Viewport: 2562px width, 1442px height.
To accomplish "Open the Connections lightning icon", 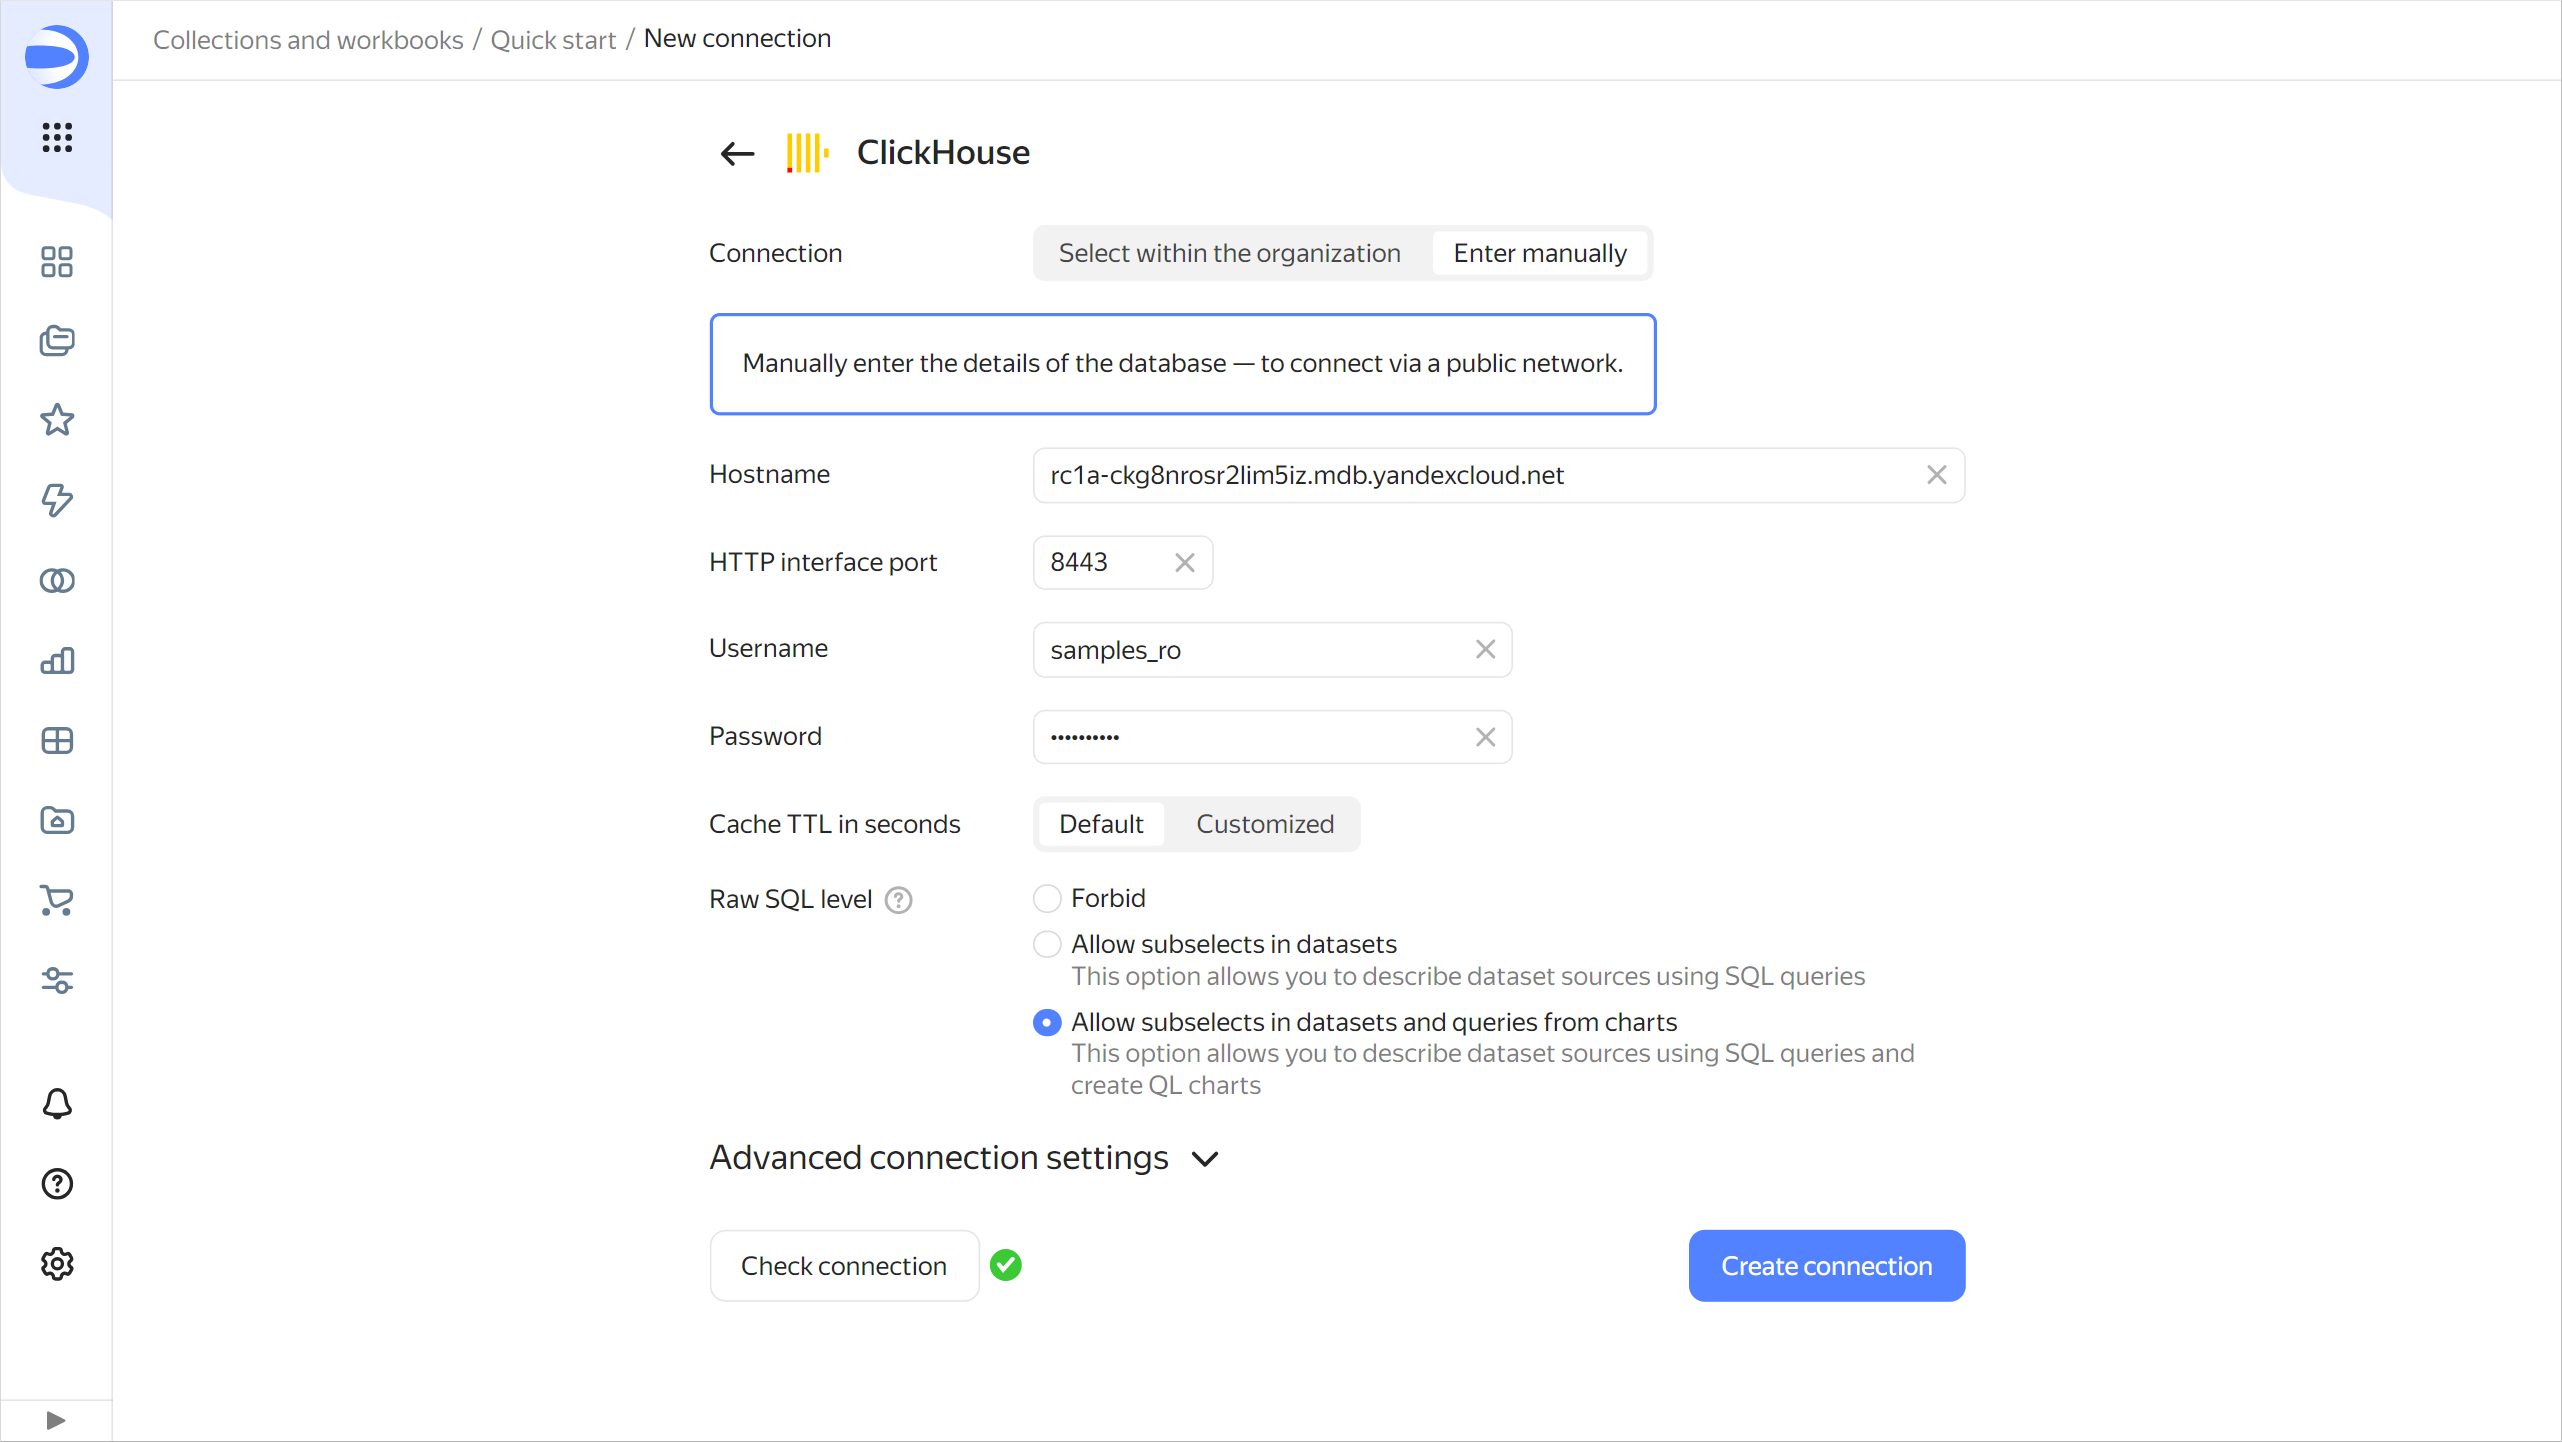I will 57,500.
